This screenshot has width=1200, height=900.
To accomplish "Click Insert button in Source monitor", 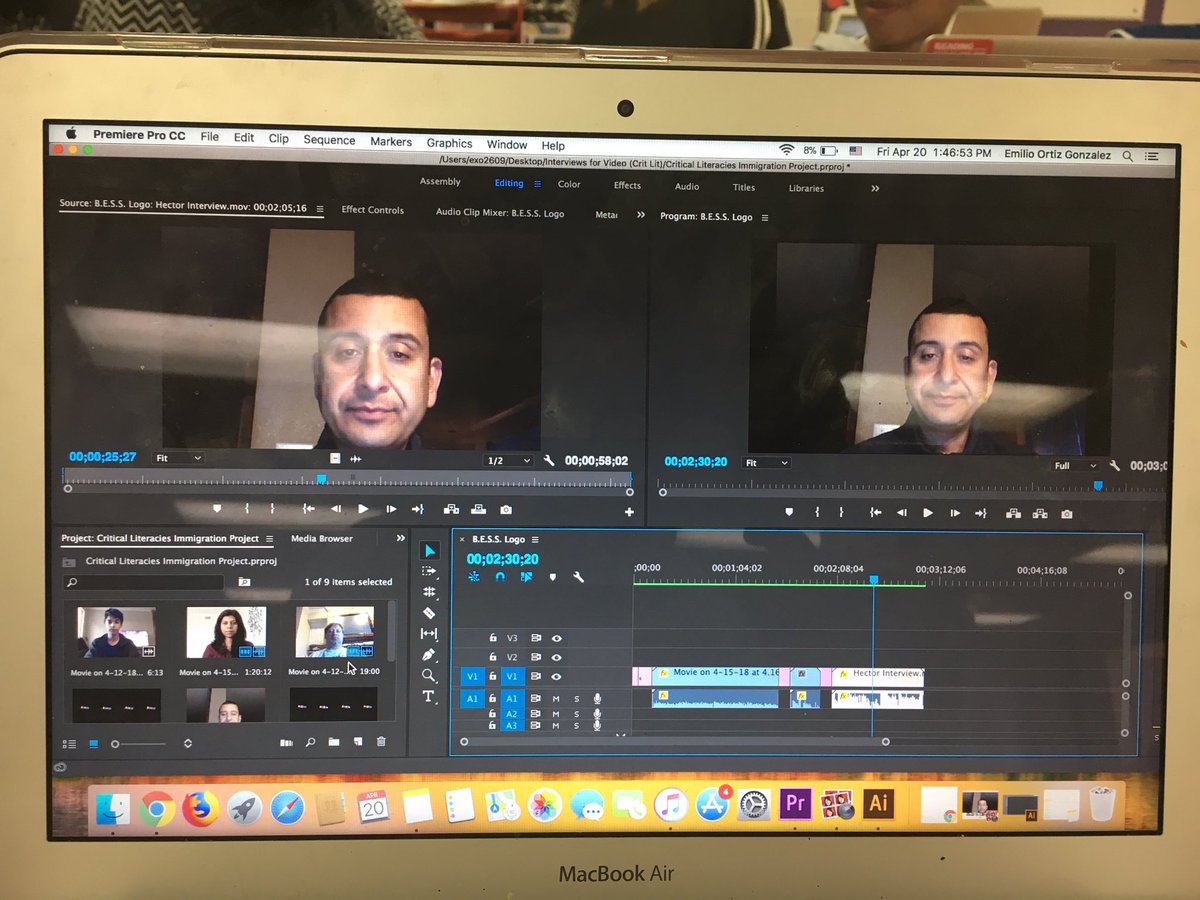I will [451, 510].
